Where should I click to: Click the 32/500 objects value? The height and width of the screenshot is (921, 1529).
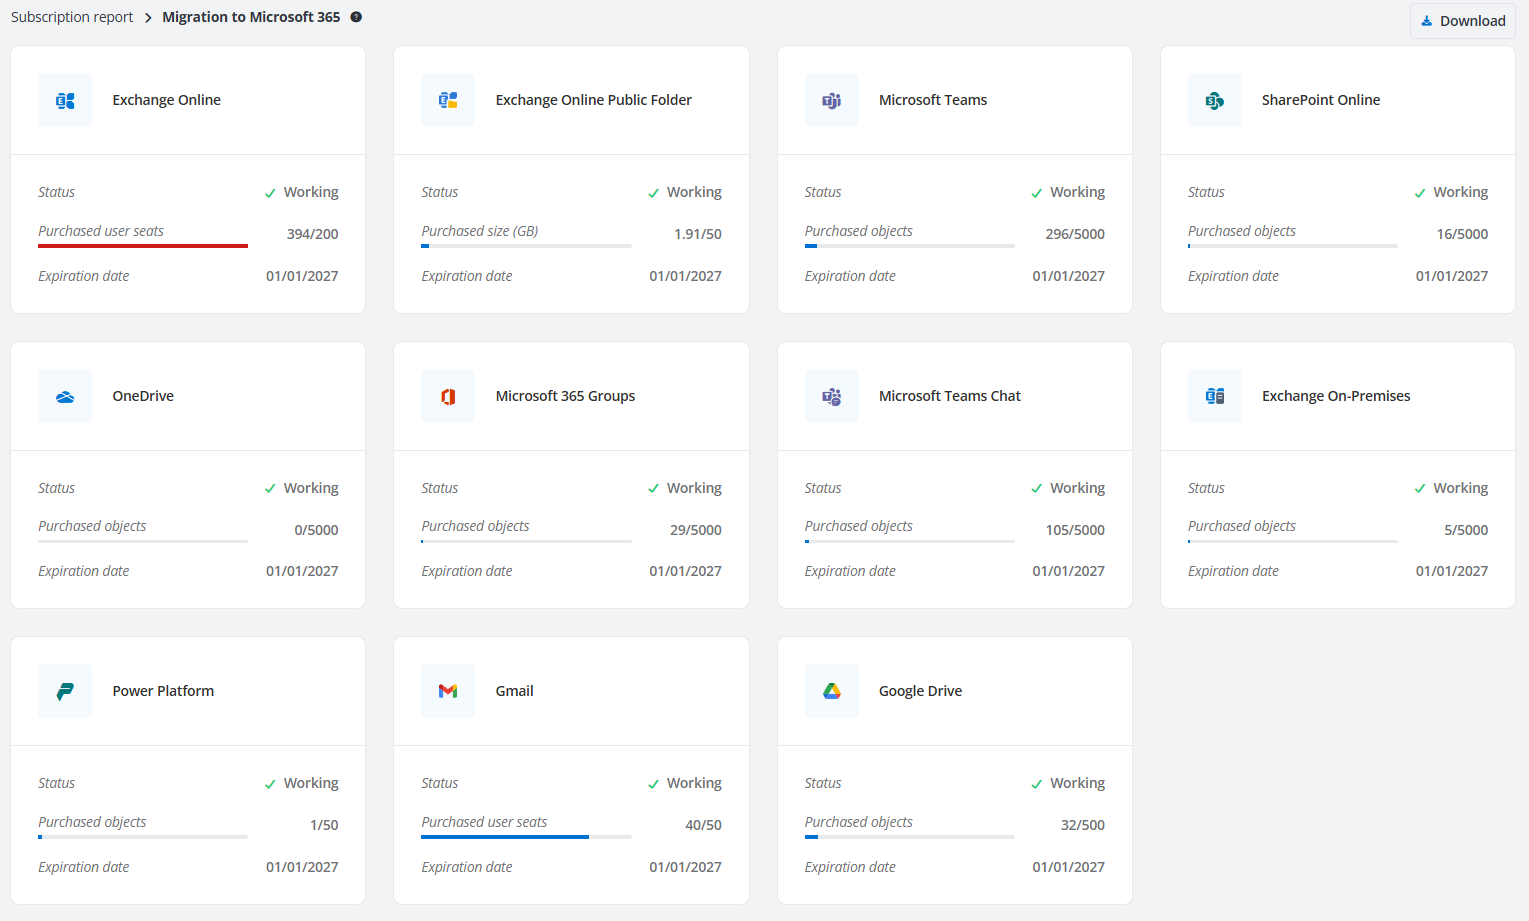tap(1083, 825)
